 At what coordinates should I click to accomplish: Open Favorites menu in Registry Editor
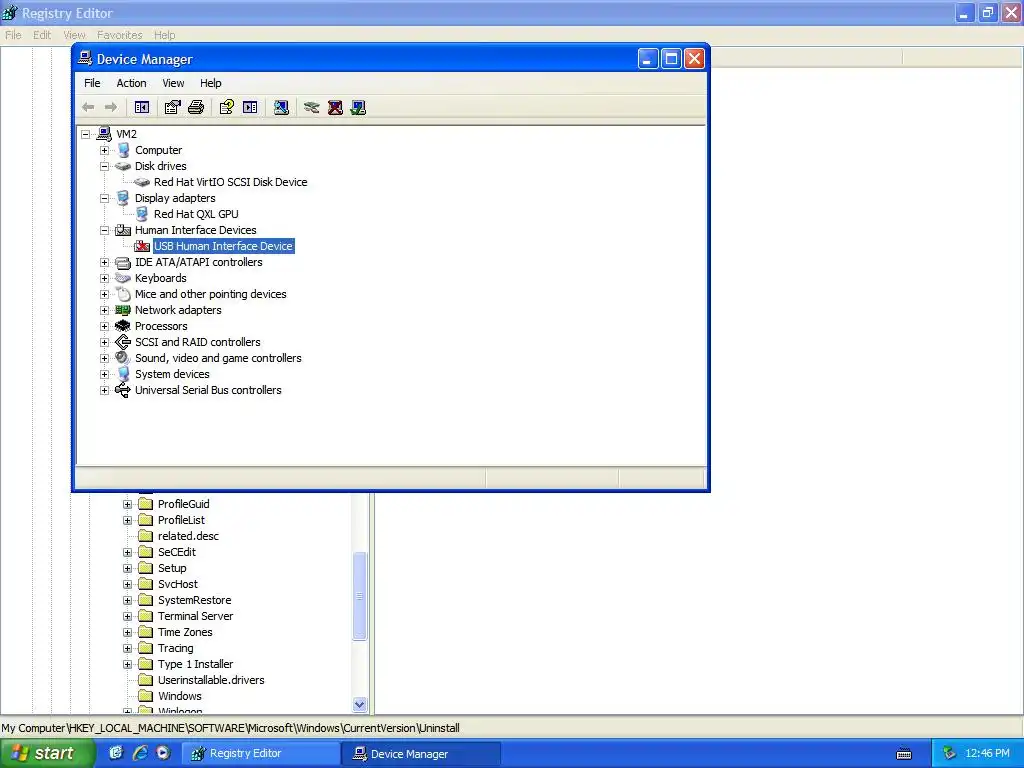120,35
